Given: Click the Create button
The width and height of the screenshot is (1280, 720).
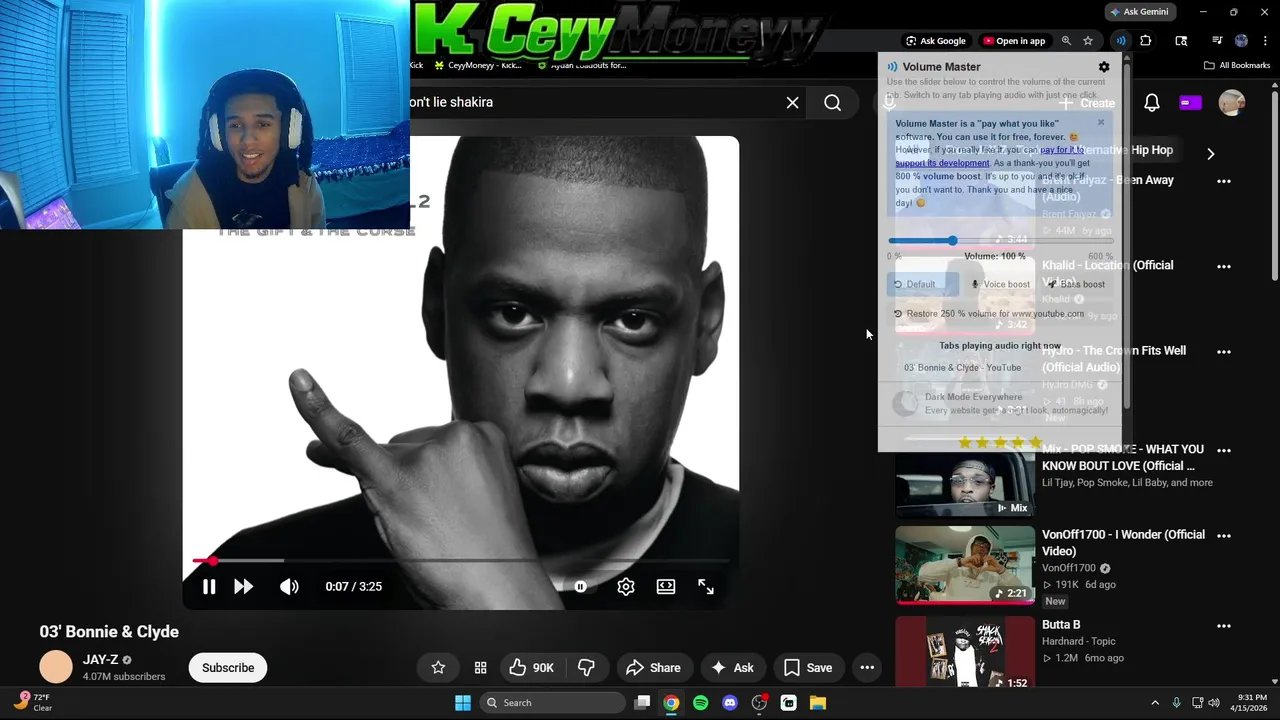Looking at the screenshot, I should click(x=1087, y=103).
